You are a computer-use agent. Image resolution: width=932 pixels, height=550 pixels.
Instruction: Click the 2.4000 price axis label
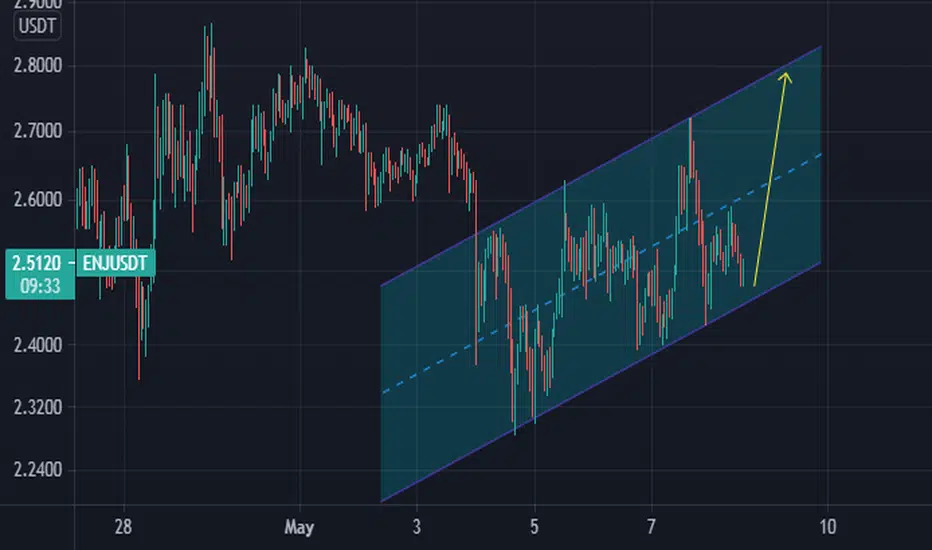[x=37, y=345]
